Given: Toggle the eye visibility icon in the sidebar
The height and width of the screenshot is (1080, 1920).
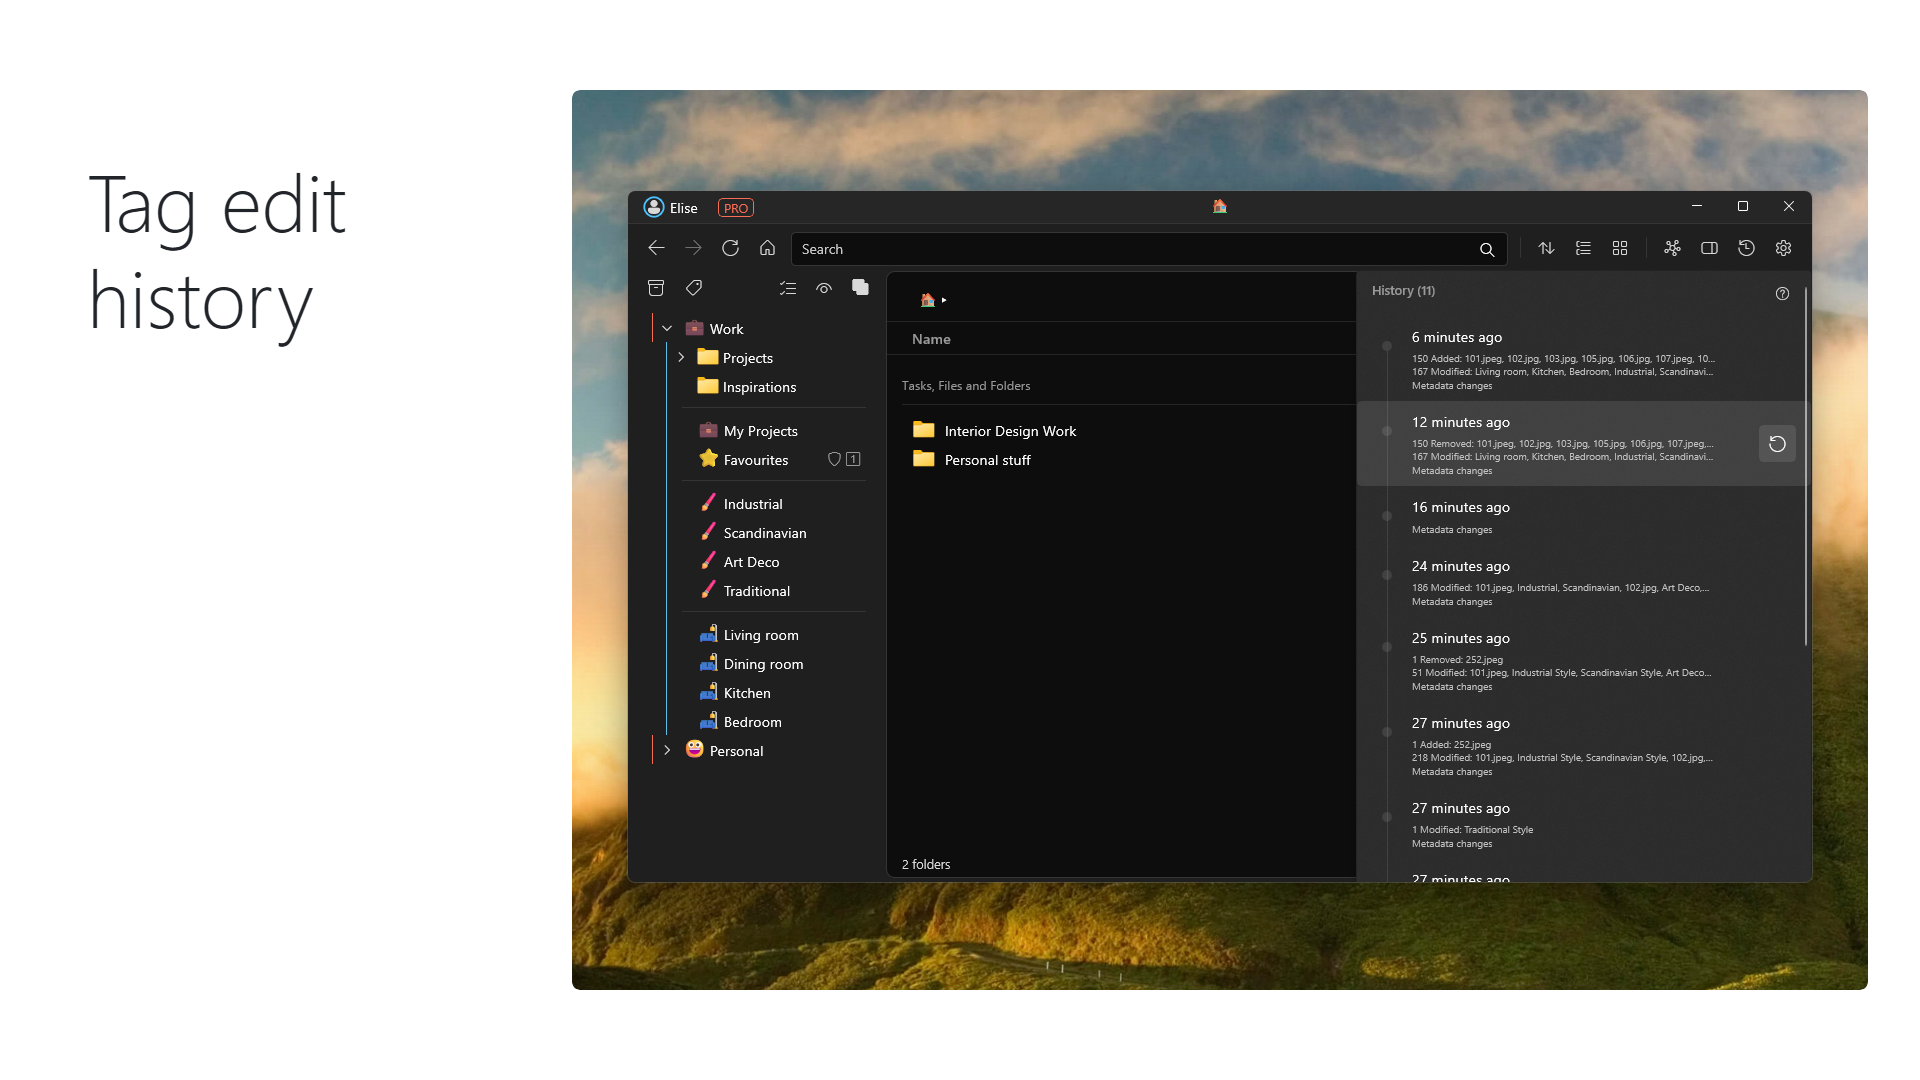Looking at the screenshot, I should 824,288.
